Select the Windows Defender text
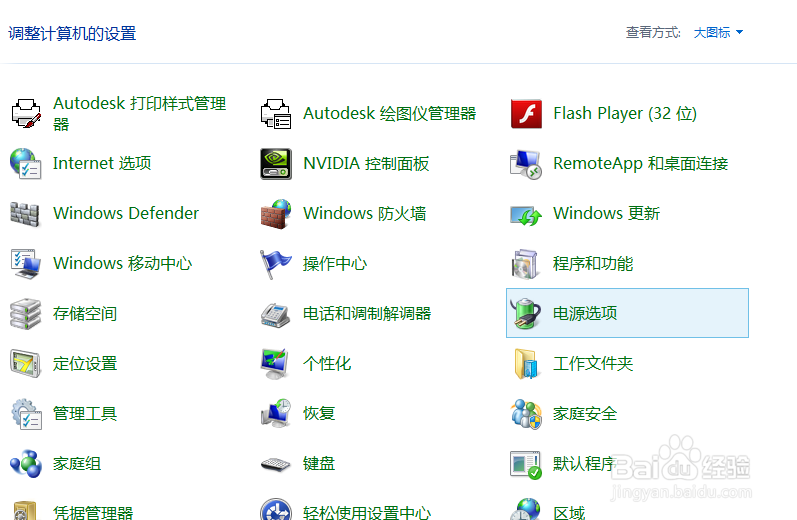This screenshot has width=797, height=520. point(126,213)
